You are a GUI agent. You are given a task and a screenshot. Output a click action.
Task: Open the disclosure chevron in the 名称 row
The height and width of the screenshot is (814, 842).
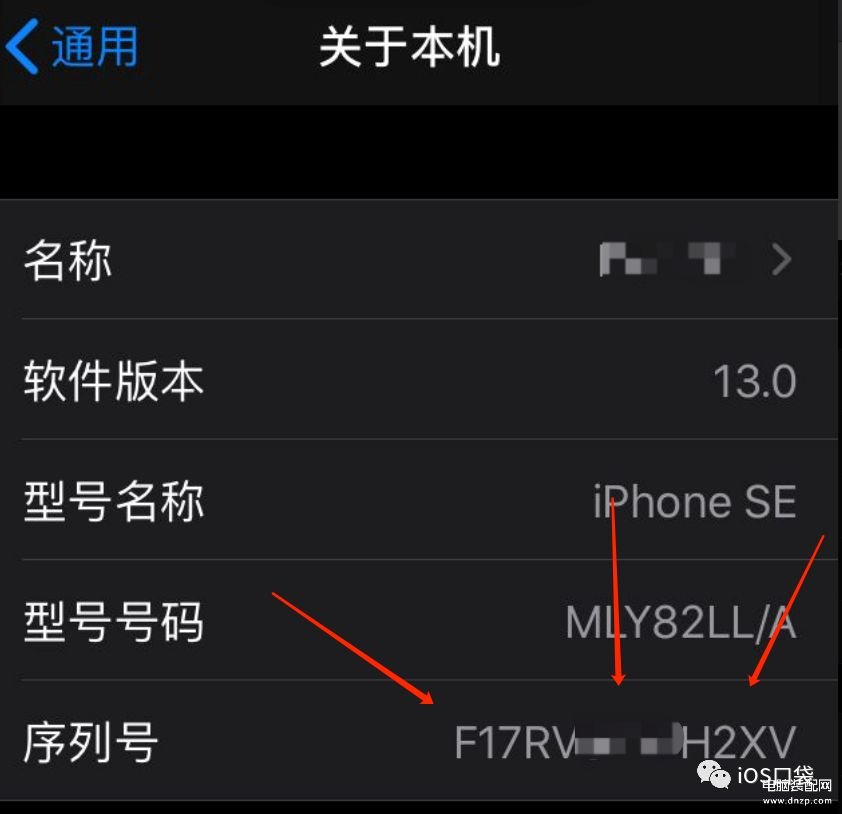[x=782, y=259]
